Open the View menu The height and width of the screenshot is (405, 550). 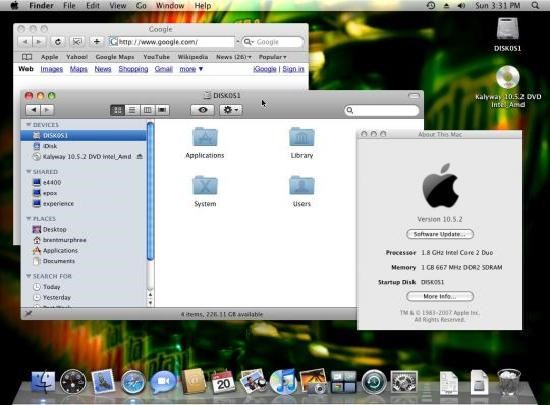click(x=118, y=6)
